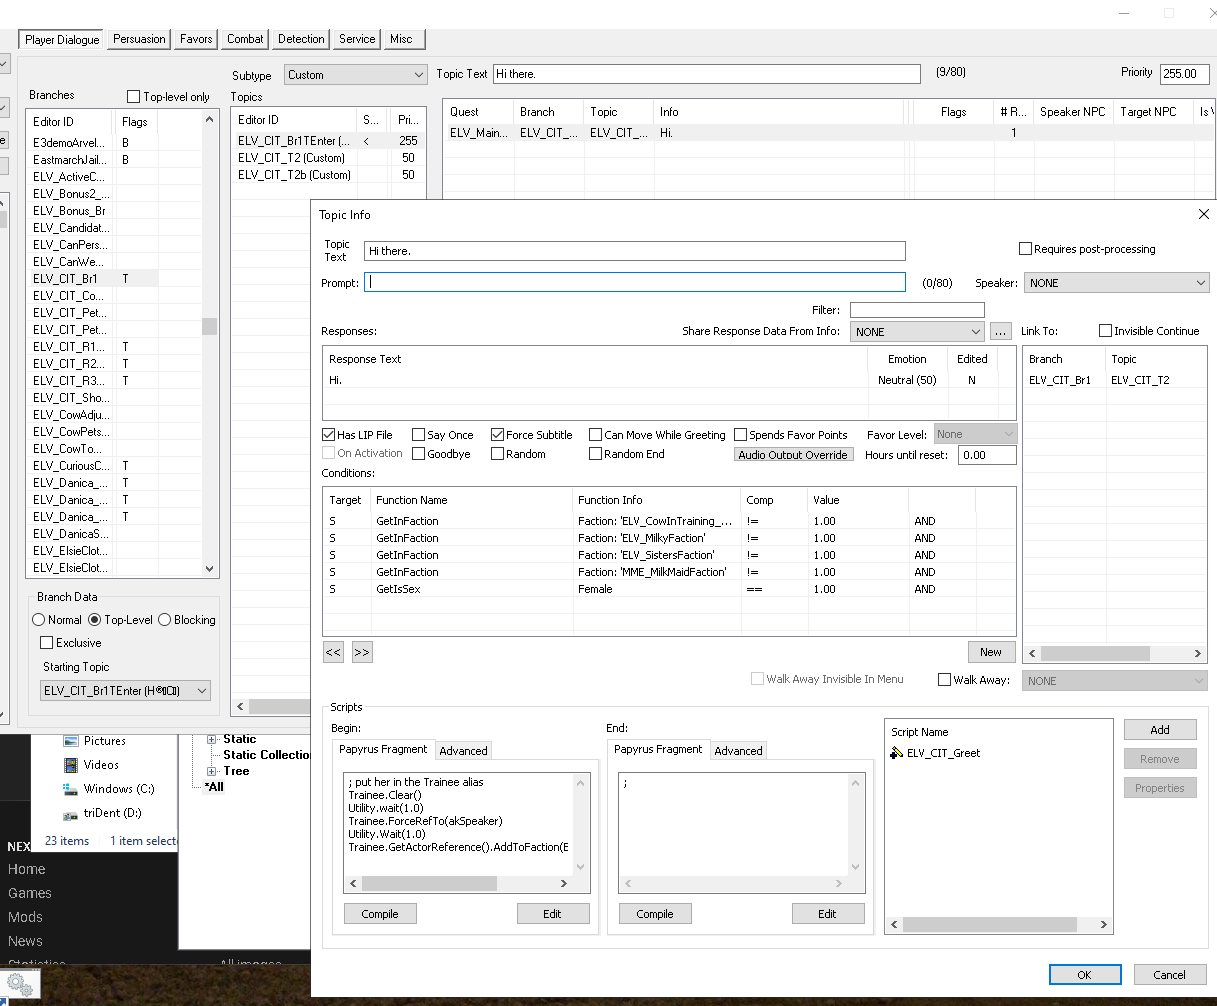Open the Videos folder icon in Explorer
Screen dimensions: 1217x1006
[71, 765]
